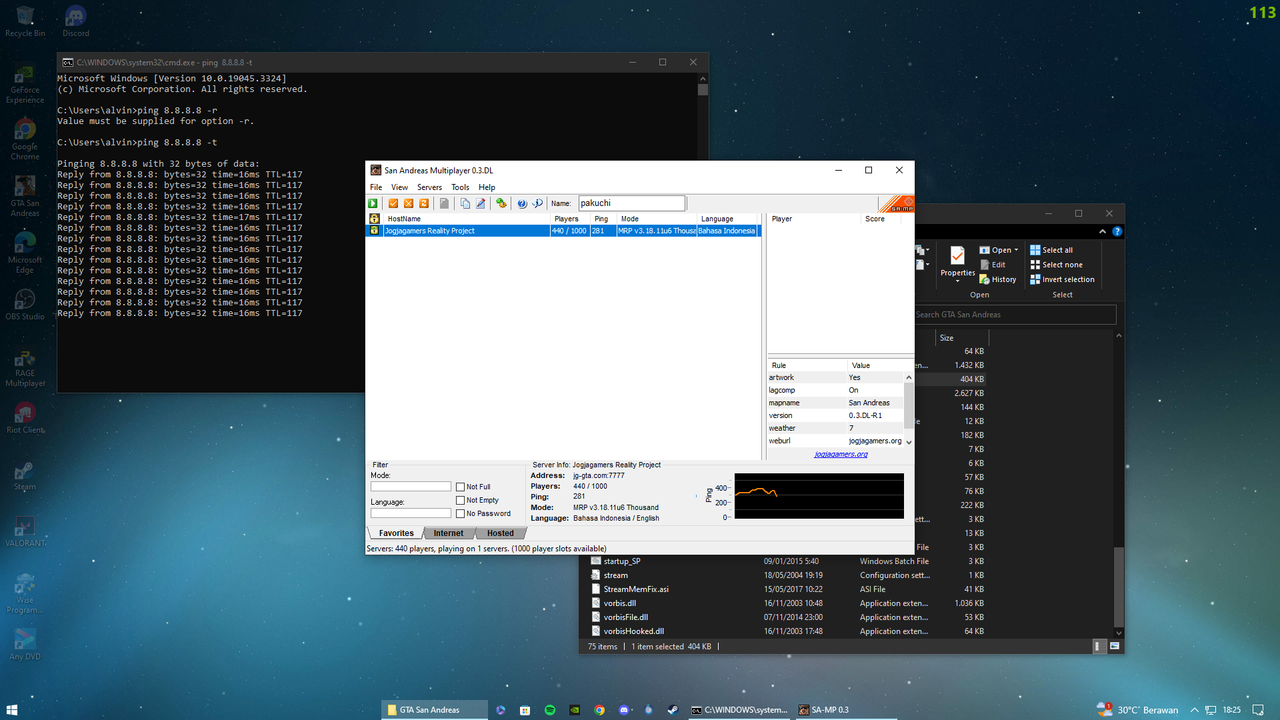Viewport: 1280px width, 720px height.
Task: Open Riot Client desktop icon
Action: coord(25,418)
